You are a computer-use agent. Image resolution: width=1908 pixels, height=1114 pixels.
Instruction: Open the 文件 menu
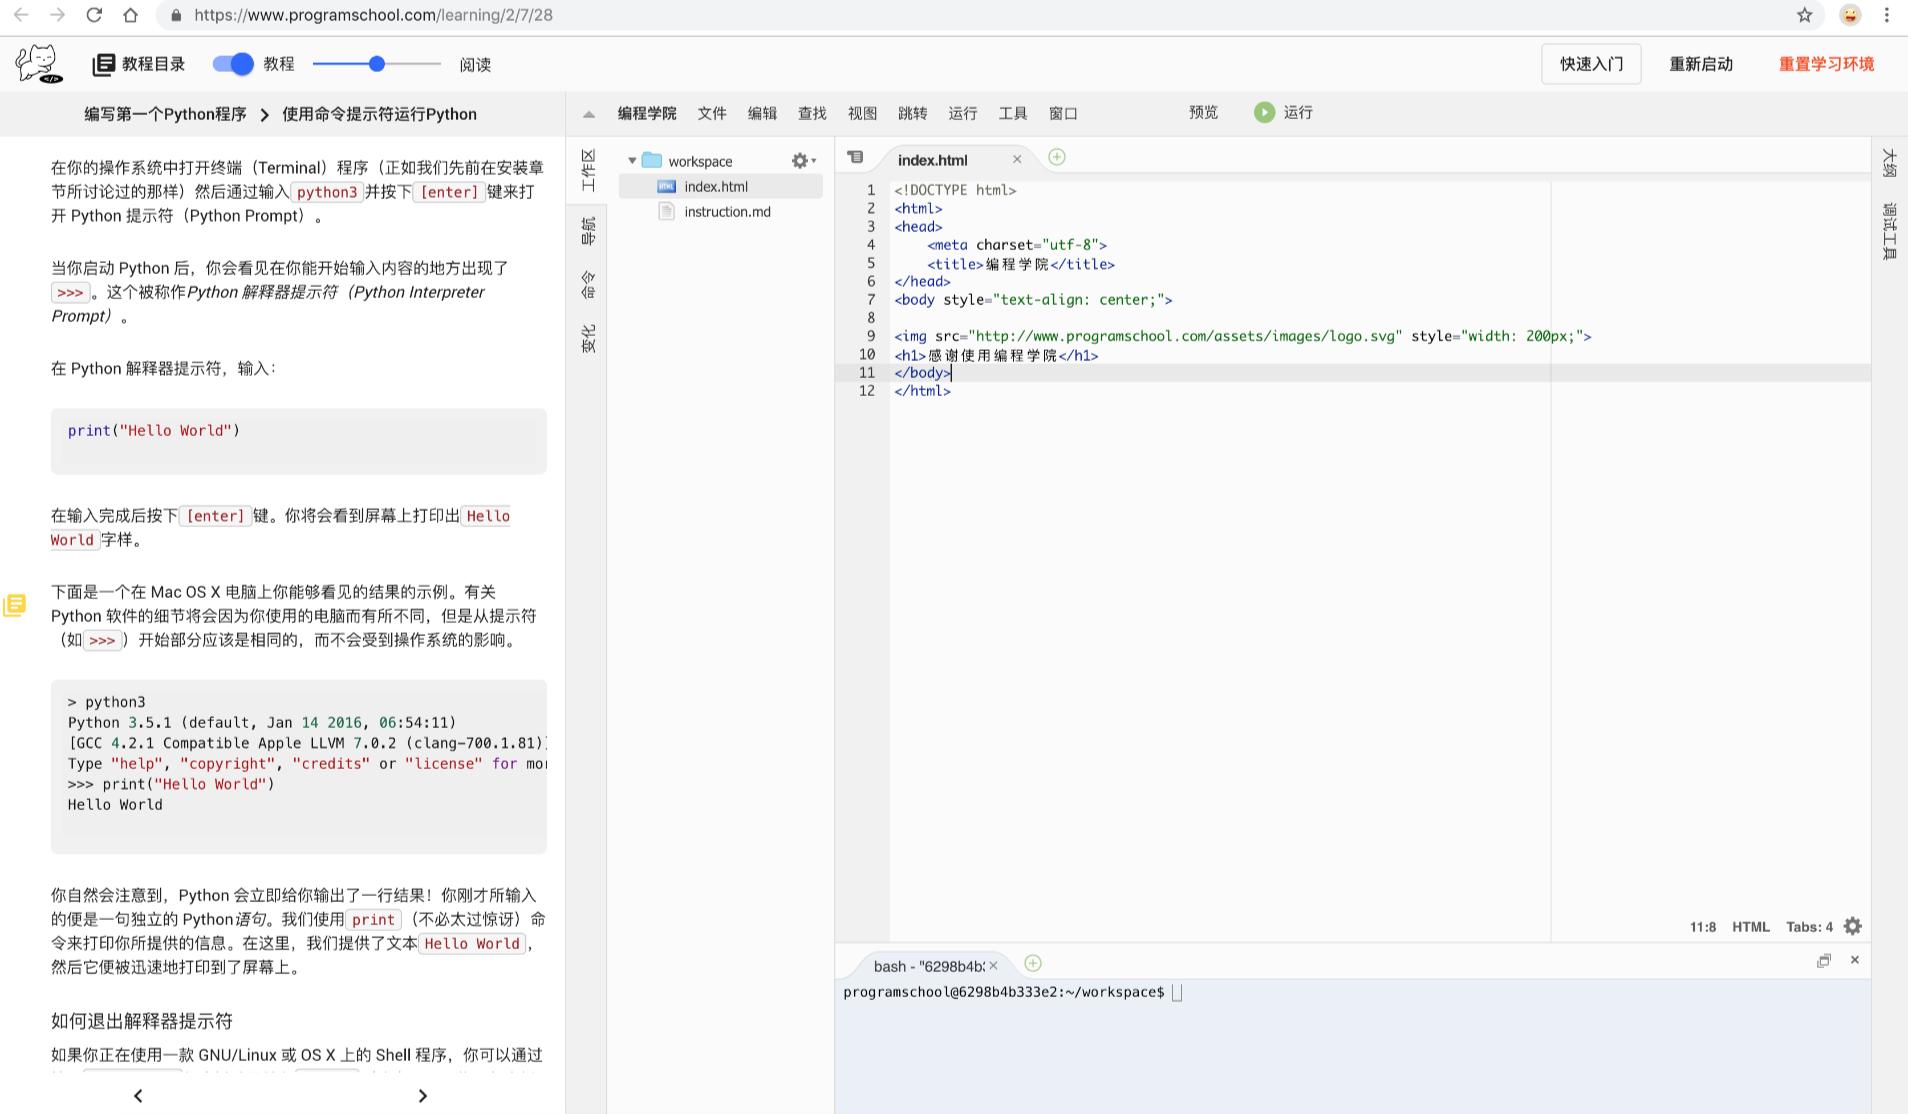(x=711, y=113)
